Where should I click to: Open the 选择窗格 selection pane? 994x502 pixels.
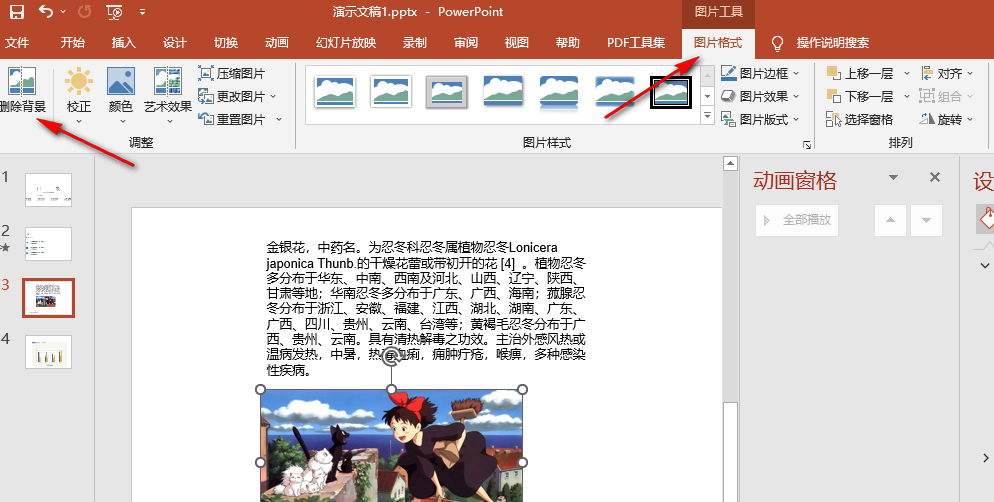pyautogui.click(x=860, y=119)
